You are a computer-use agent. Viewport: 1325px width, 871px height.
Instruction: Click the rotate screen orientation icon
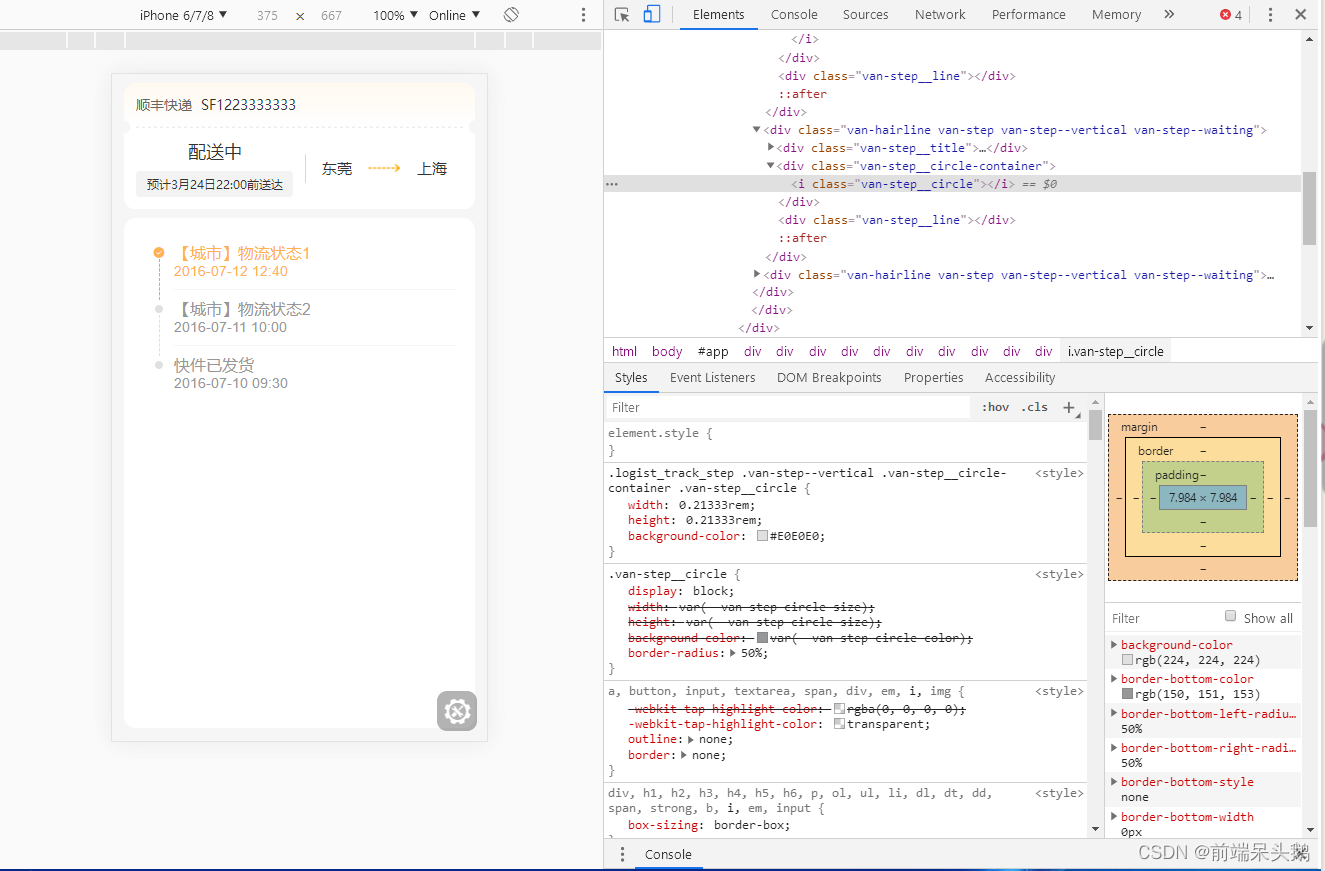coord(511,15)
